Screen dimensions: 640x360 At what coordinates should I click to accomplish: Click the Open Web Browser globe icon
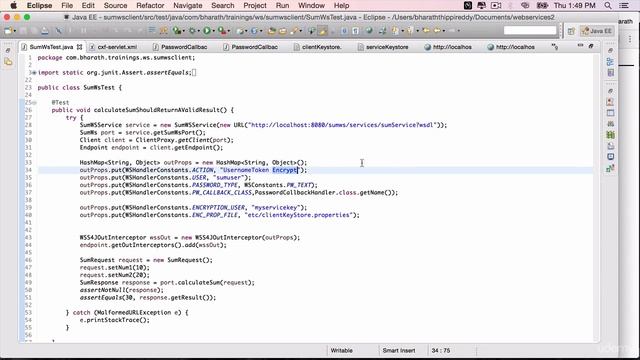(x=369, y=31)
